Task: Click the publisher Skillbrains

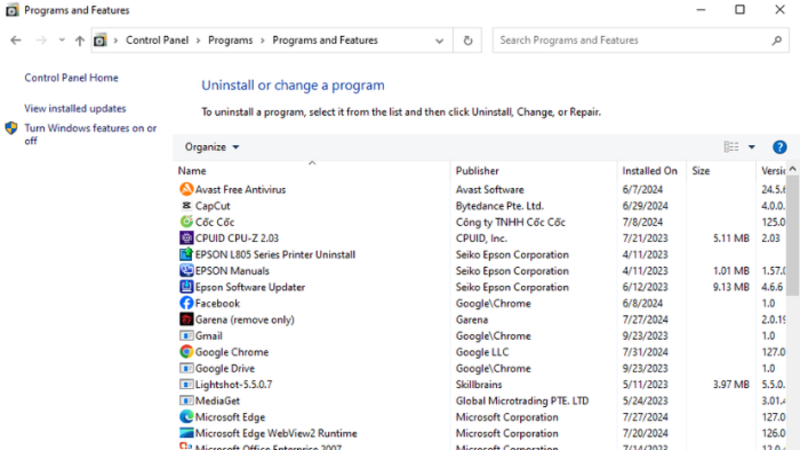Action: coord(479,384)
